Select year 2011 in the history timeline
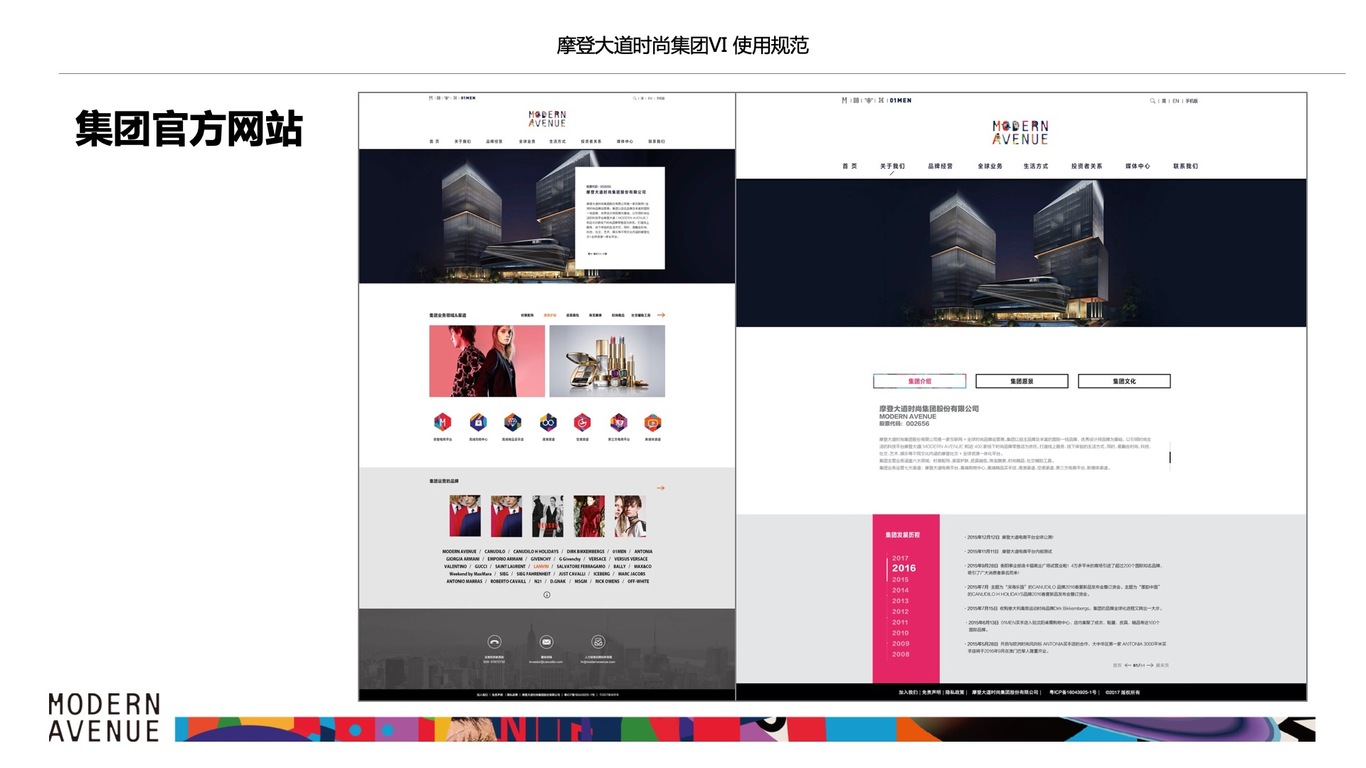The height and width of the screenshot is (768, 1366). [901, 622]
